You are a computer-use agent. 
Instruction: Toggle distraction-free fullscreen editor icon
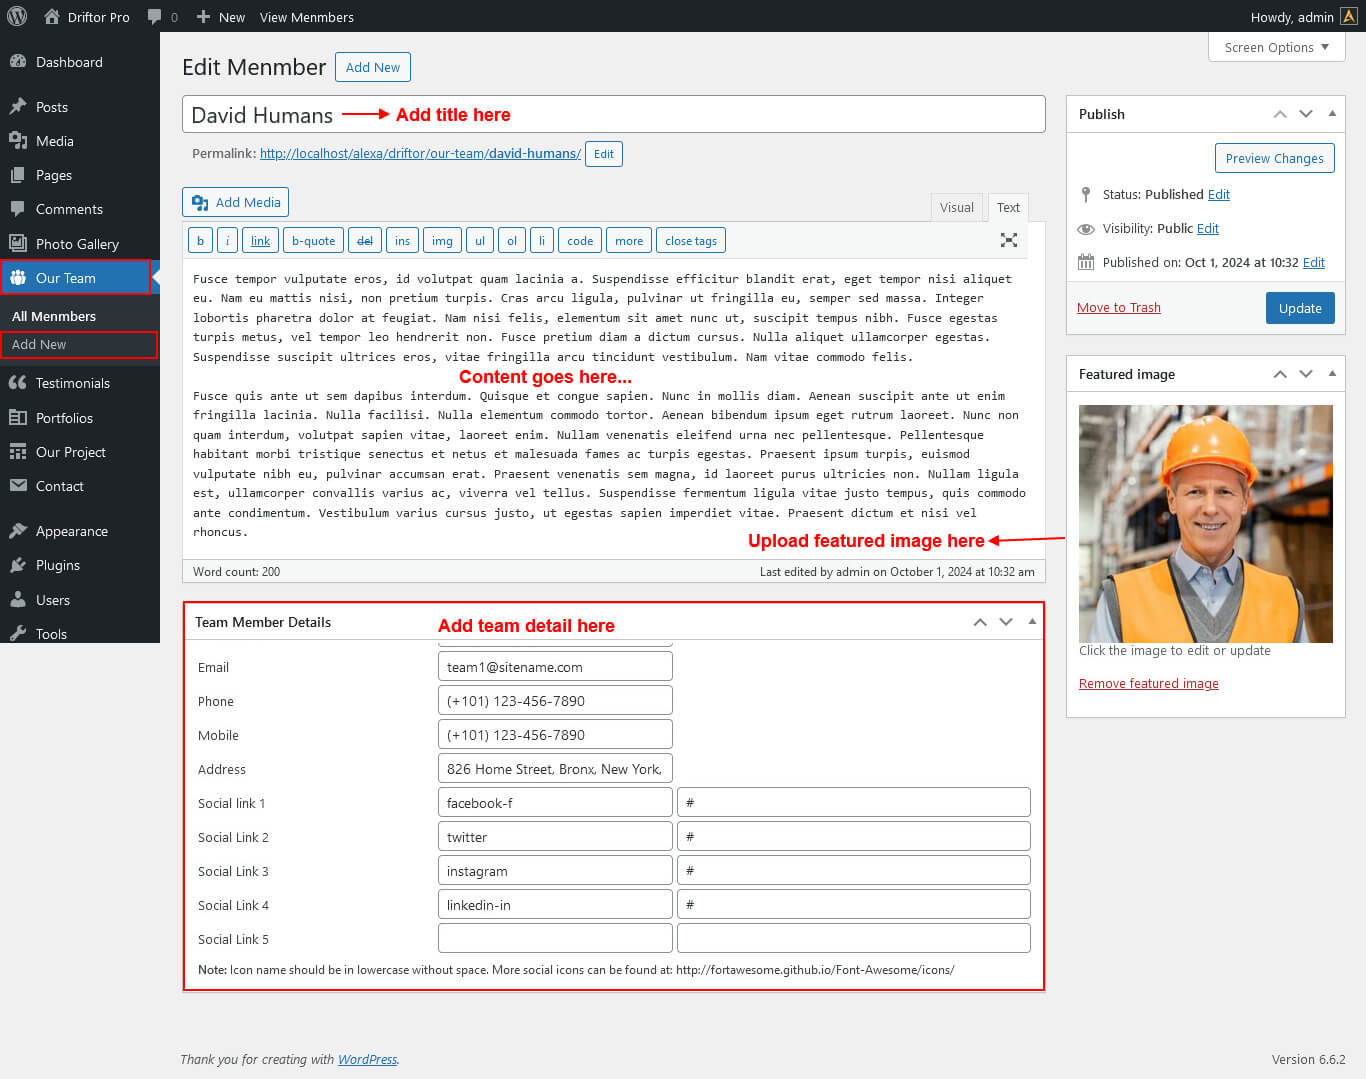[x=1009, y=240]
